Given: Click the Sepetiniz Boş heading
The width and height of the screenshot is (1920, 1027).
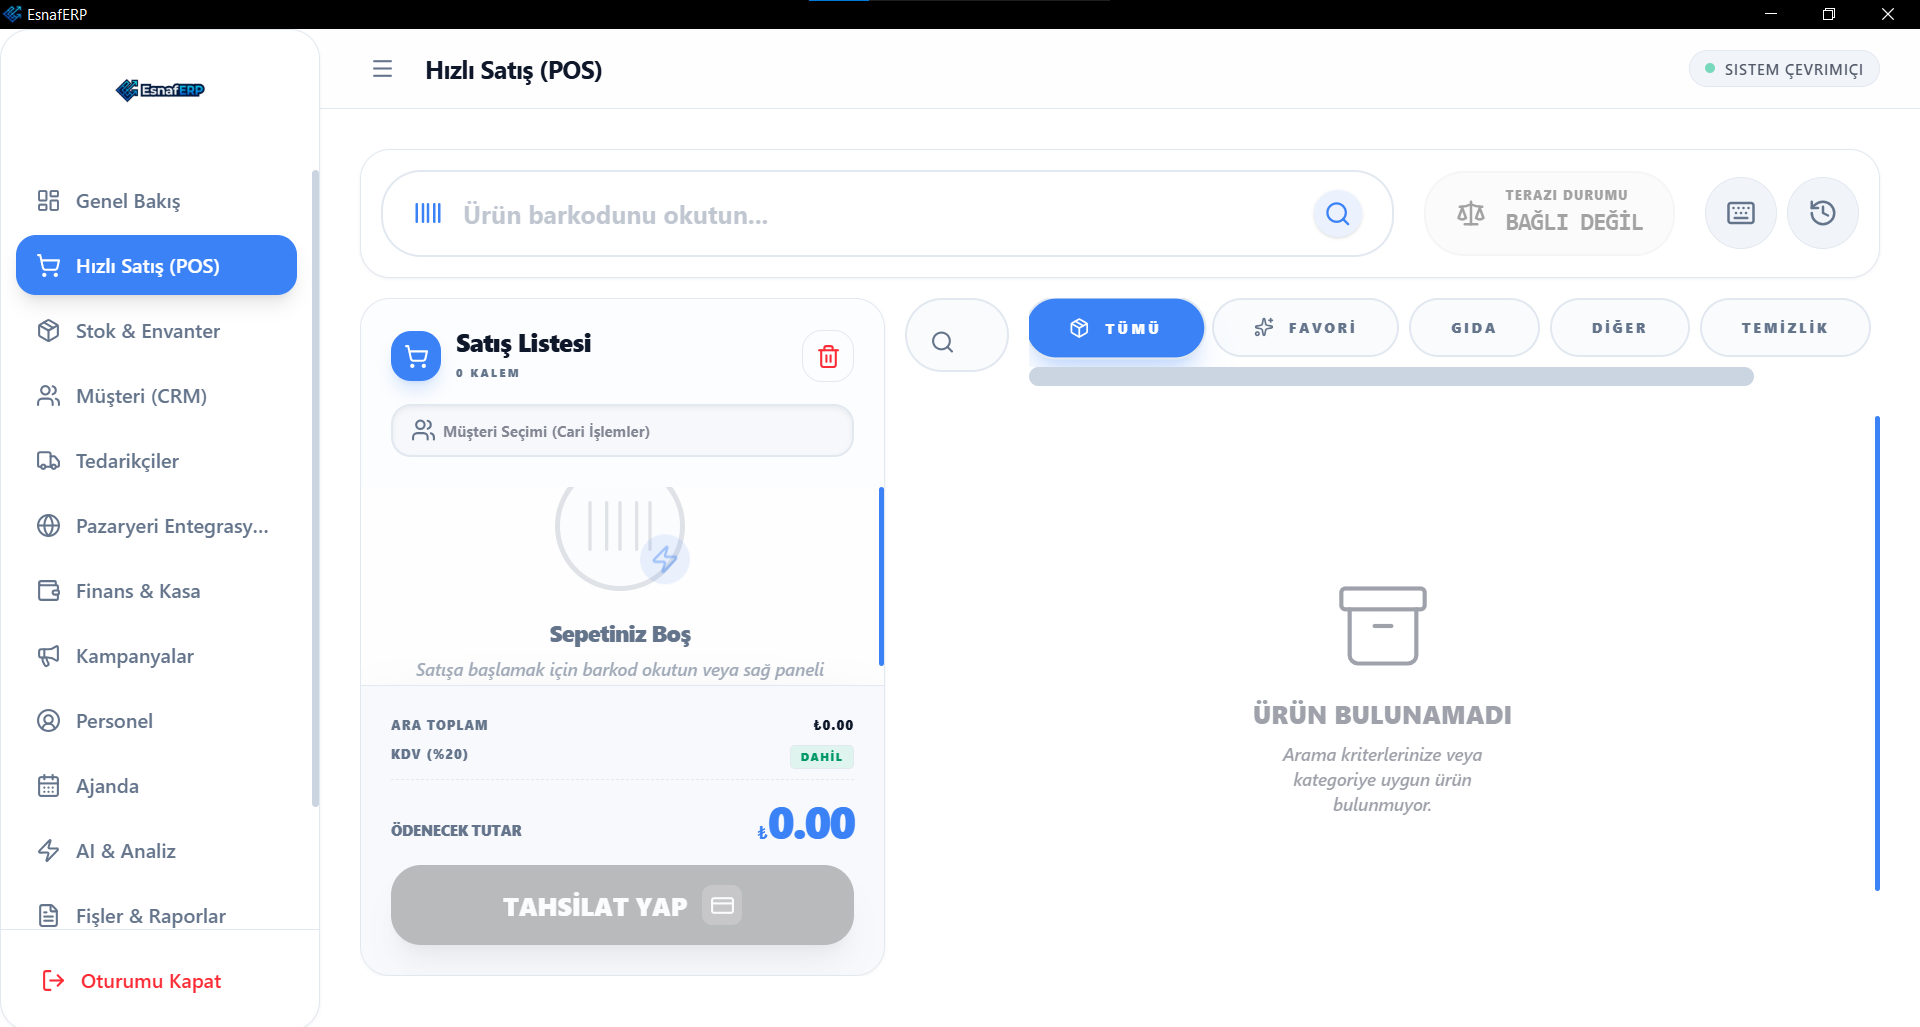Looking at the screenshot, I should tap(620, 634).
